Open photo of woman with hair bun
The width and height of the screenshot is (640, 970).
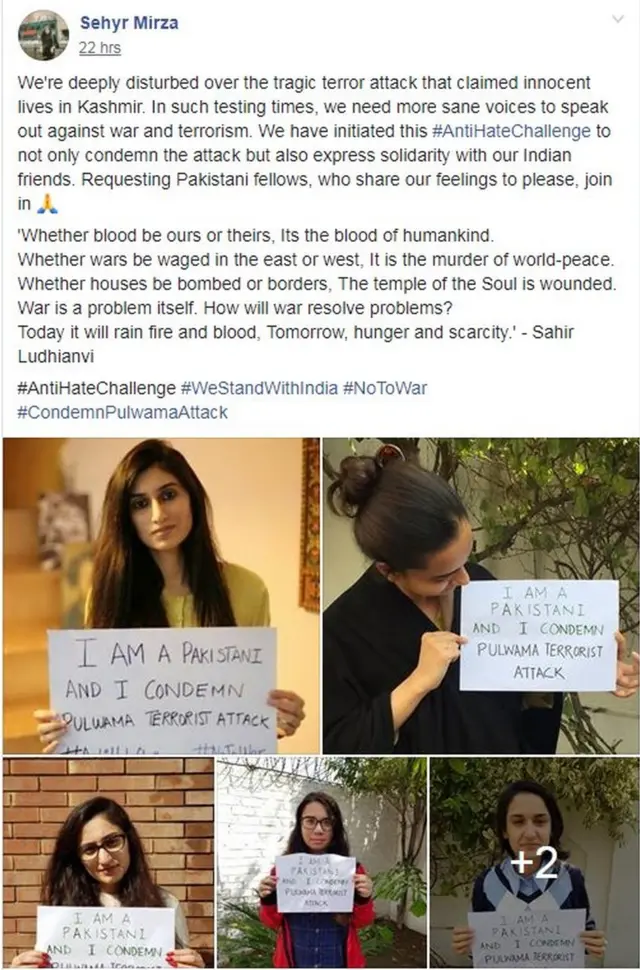coord(481,596)
